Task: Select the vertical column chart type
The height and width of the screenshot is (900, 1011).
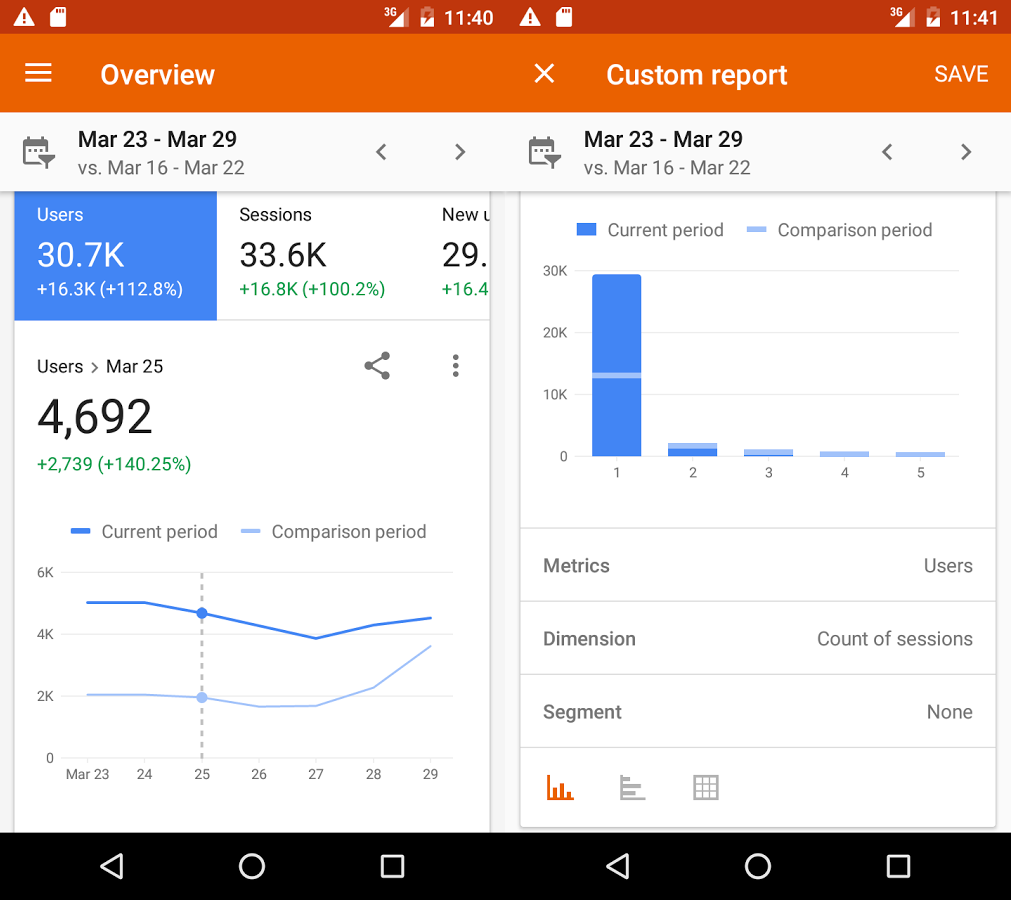Action: [560, 787]
